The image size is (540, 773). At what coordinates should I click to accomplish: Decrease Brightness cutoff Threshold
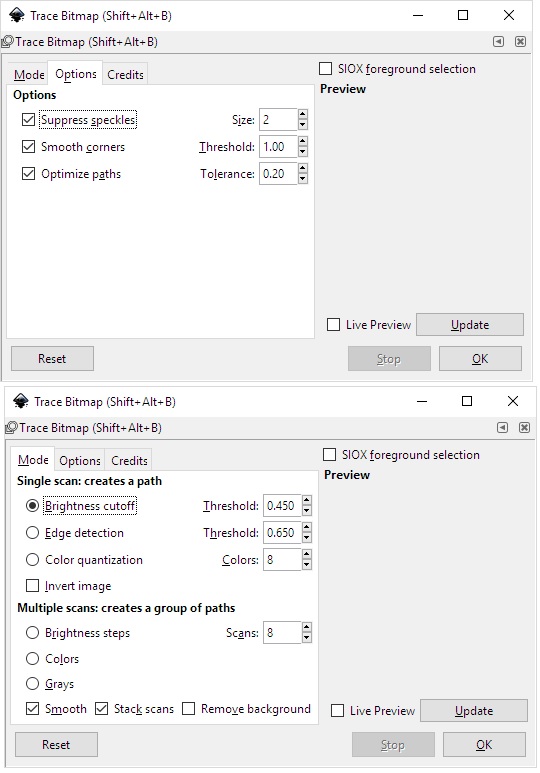tap(307, 511)
